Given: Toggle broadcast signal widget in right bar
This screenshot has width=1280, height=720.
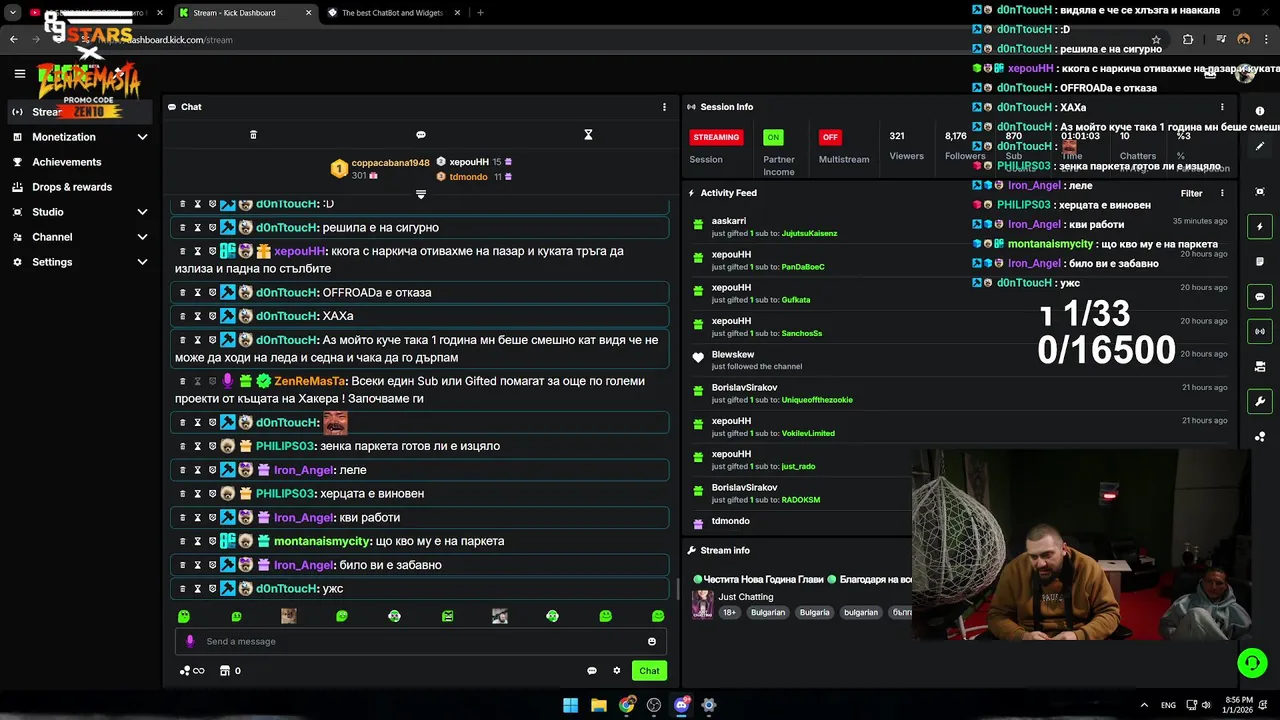Looking at the screenshot, I should (1260, 331).
